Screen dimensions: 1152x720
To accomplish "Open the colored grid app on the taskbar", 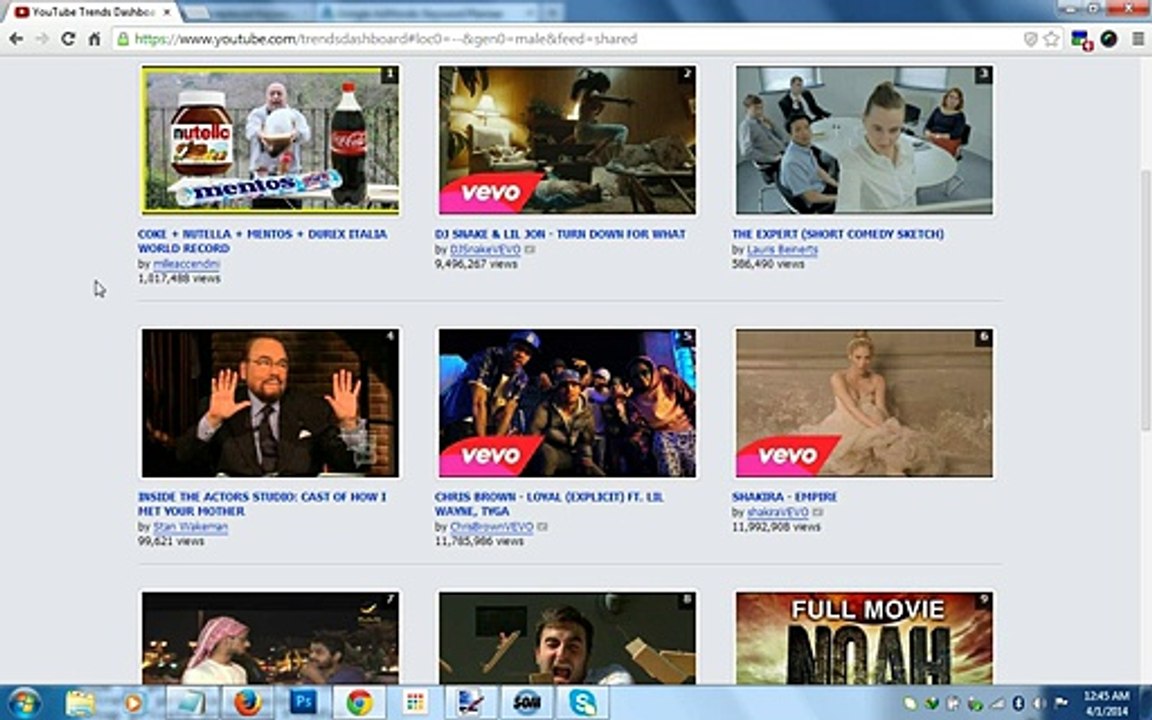I will click(x=415, y=703).
